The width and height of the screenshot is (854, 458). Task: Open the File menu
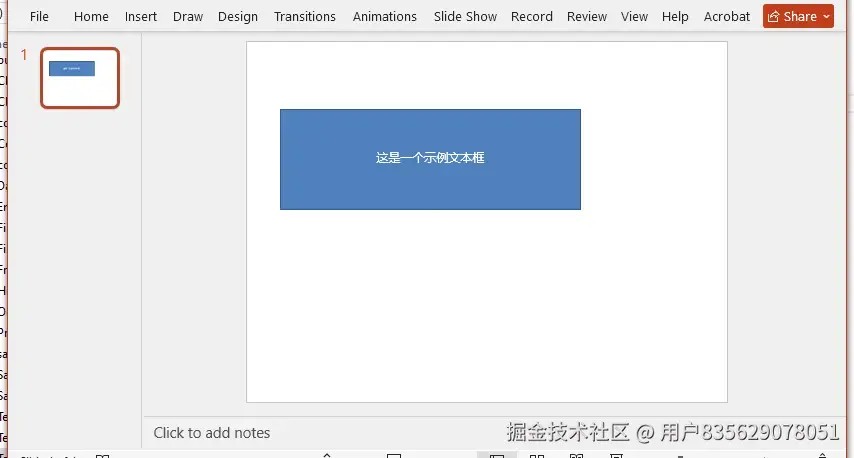tap(39, 17)
